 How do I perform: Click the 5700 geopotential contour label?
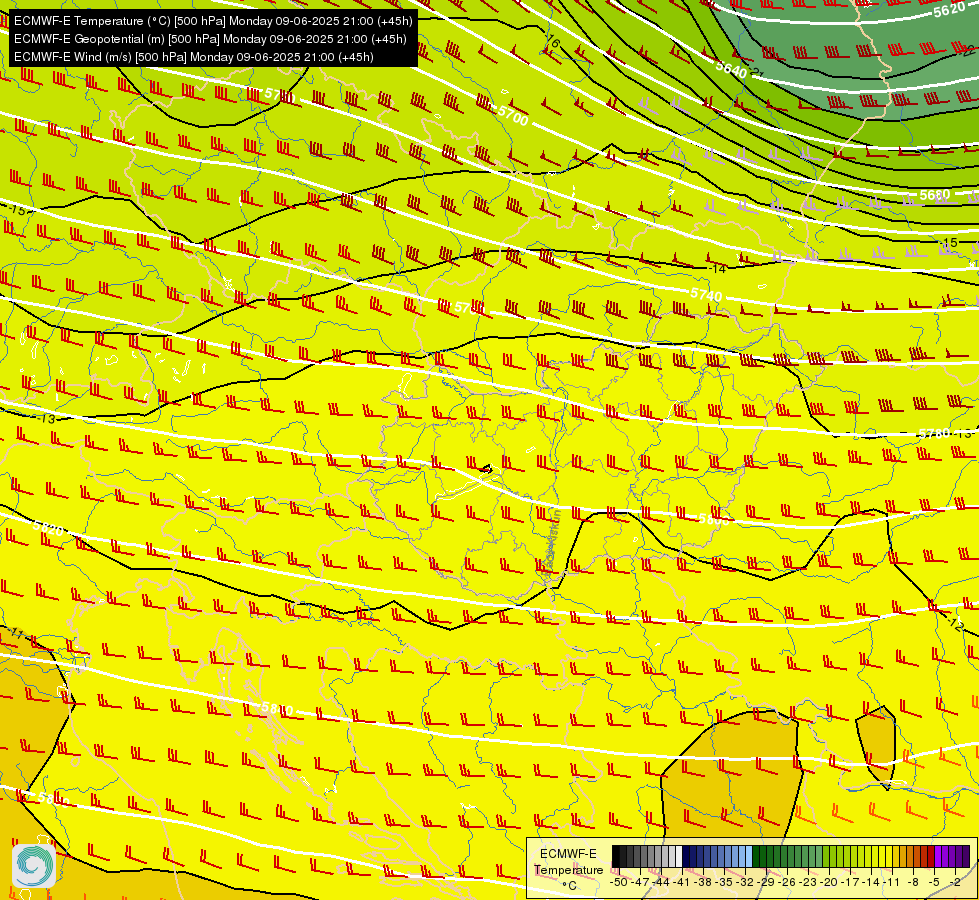point(513,116)
